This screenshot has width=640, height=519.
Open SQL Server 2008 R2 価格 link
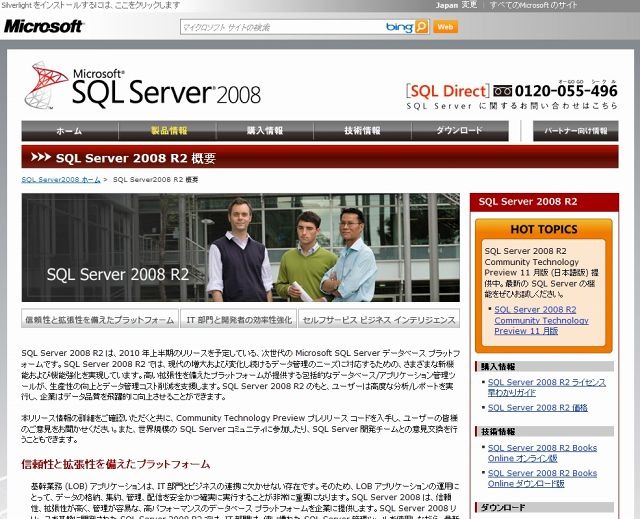pos(538,408)
